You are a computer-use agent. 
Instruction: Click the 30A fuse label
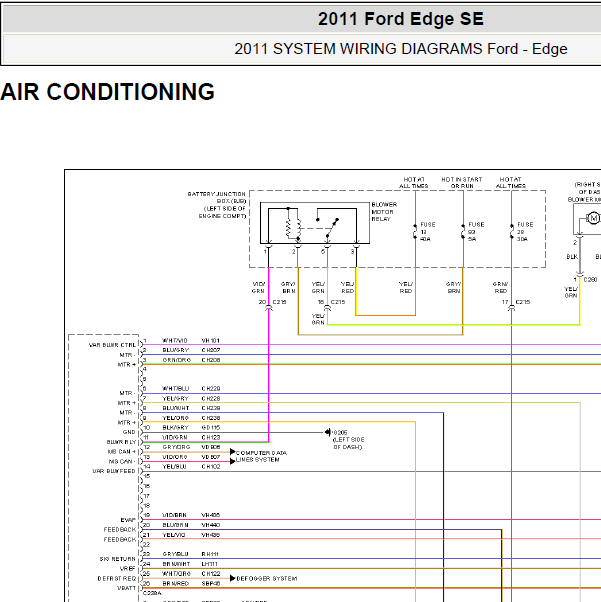[522, 239]
